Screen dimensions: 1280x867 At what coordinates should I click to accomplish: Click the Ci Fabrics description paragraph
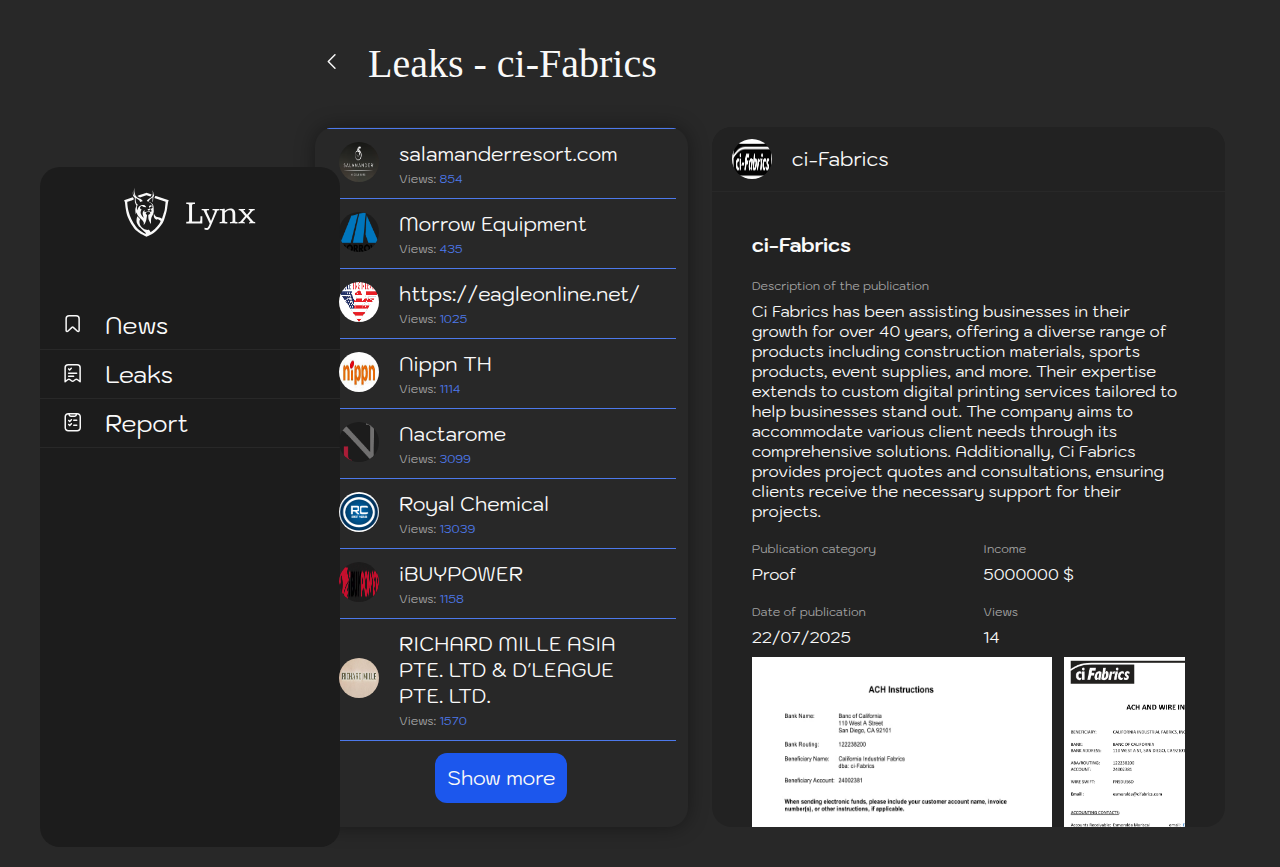tap(965, 412)
